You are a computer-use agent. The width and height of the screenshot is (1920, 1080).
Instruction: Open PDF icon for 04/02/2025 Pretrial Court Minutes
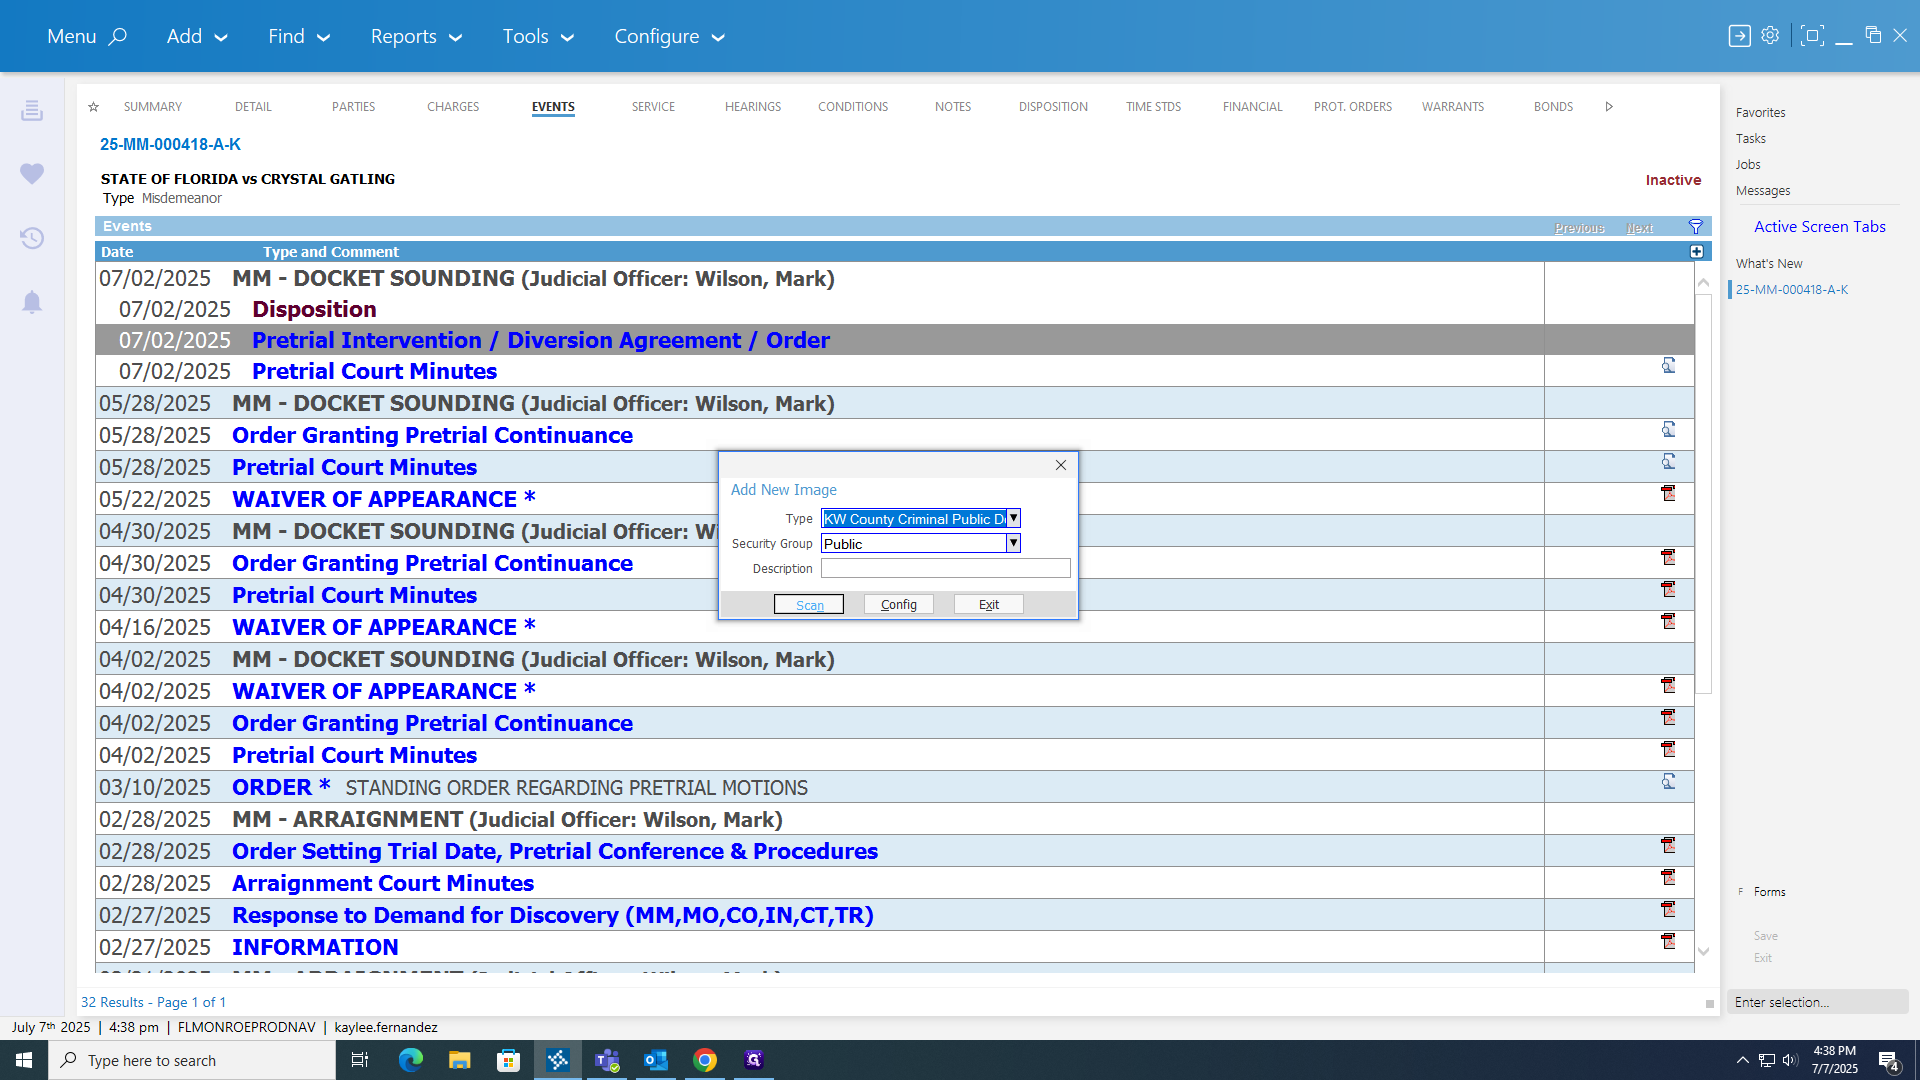click(1668, 749)
